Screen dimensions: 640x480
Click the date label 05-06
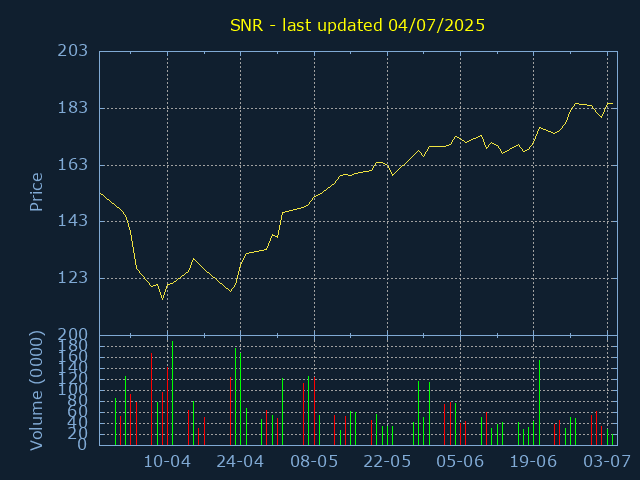[460, 462]
